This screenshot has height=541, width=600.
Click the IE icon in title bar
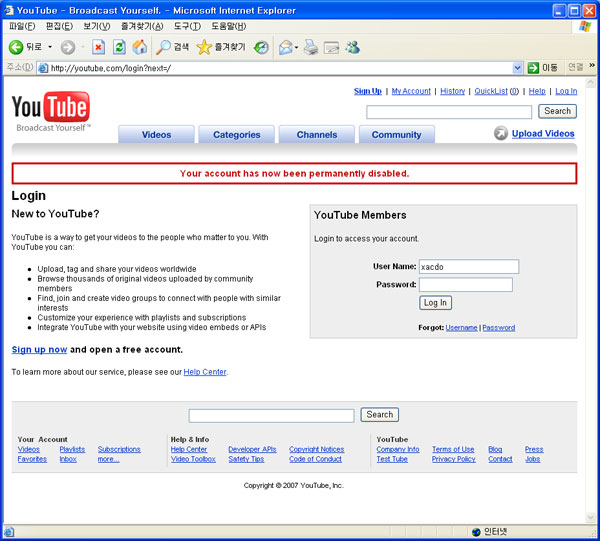pos(8,10)
